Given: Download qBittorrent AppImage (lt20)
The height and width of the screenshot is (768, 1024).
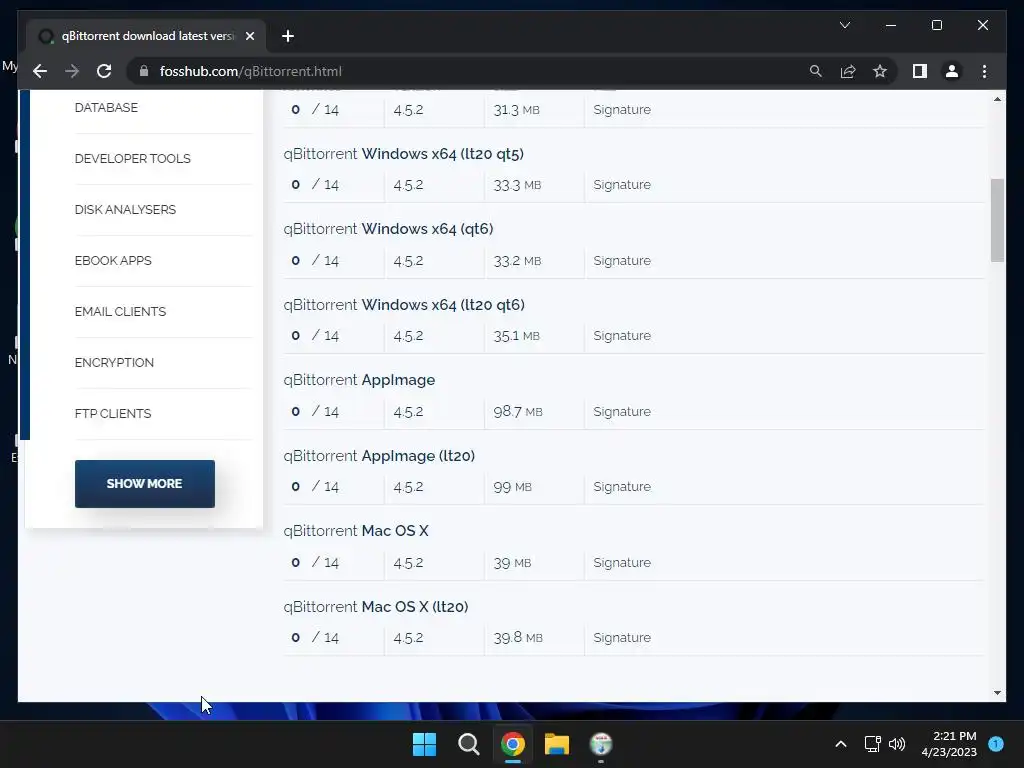Looking at the screenshot, I should point(379,456).
